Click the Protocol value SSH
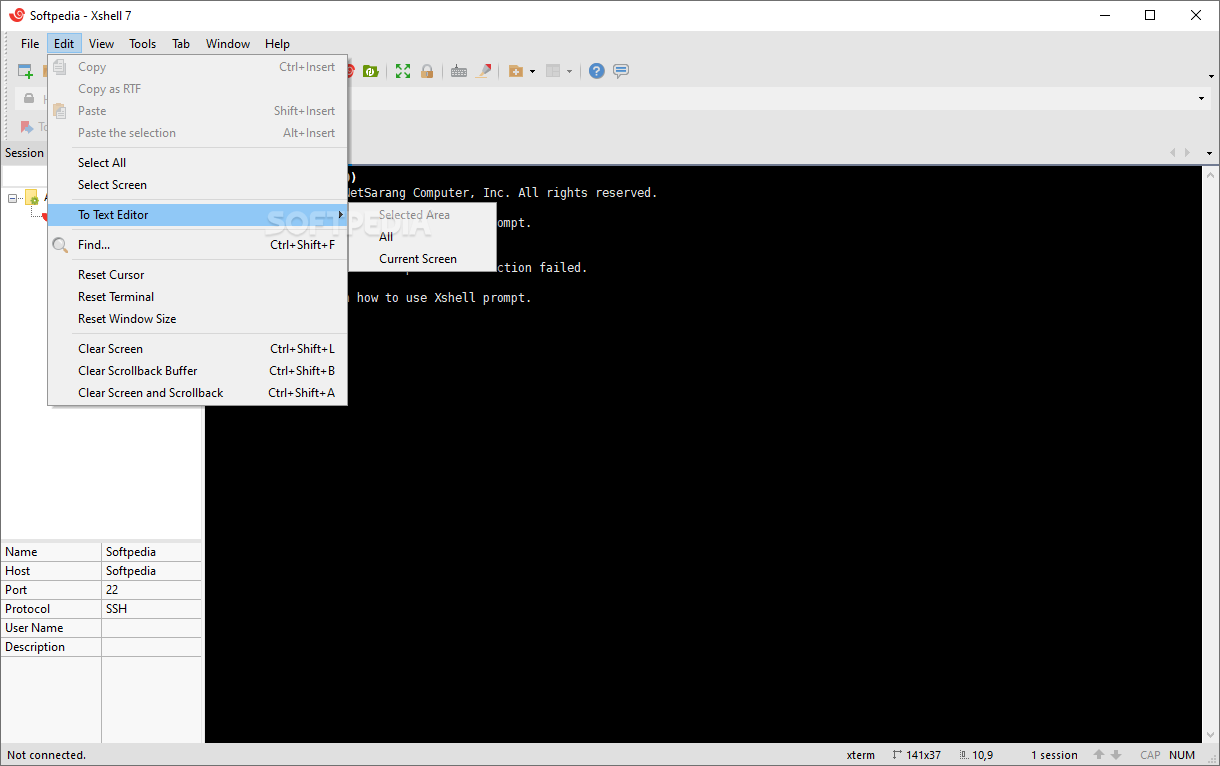The image size is (1220, 766). [116, 609]
